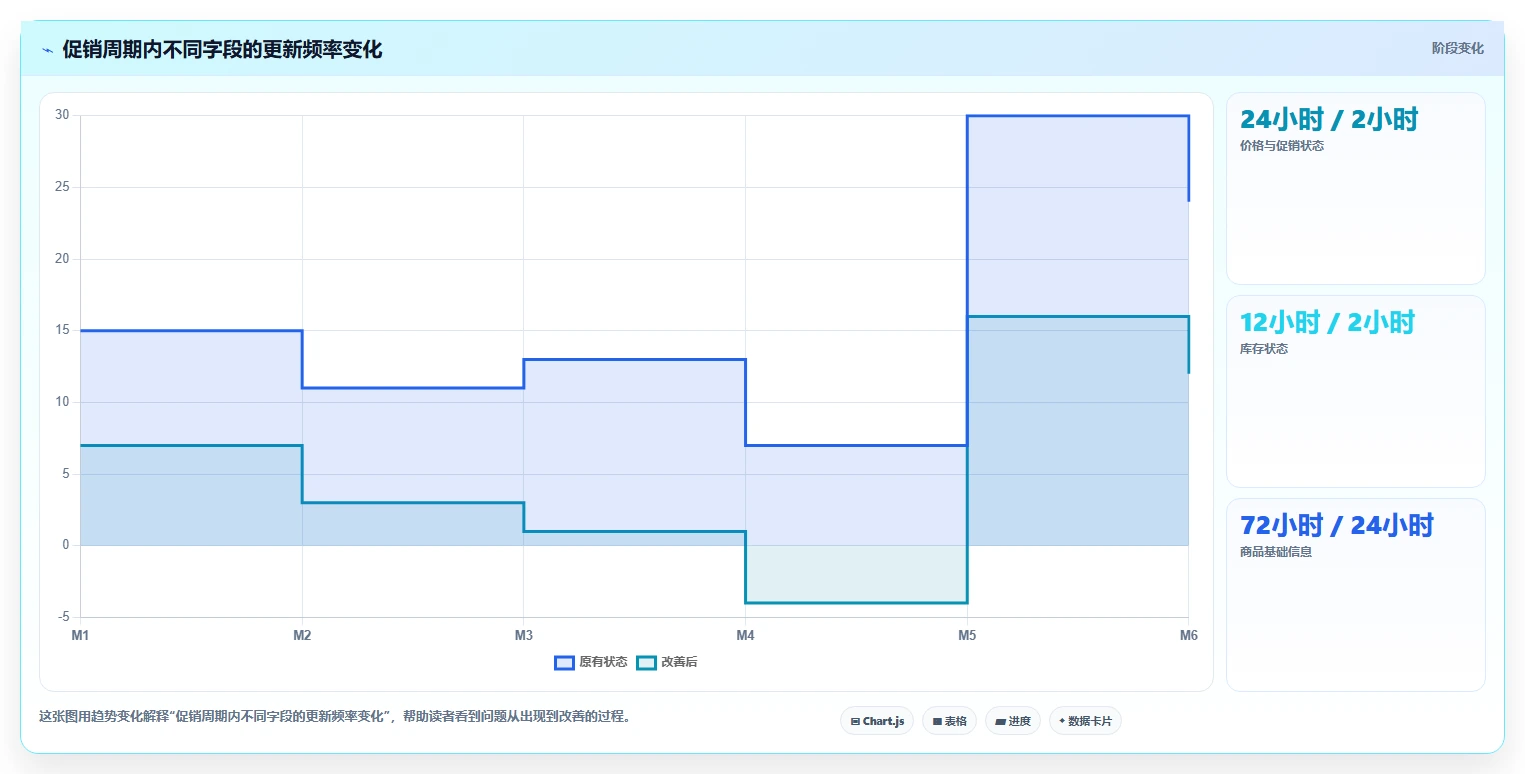Click the 15 y-axis tick label
The width and height of the screenshot is (1525, 774).
click(62, 330)
